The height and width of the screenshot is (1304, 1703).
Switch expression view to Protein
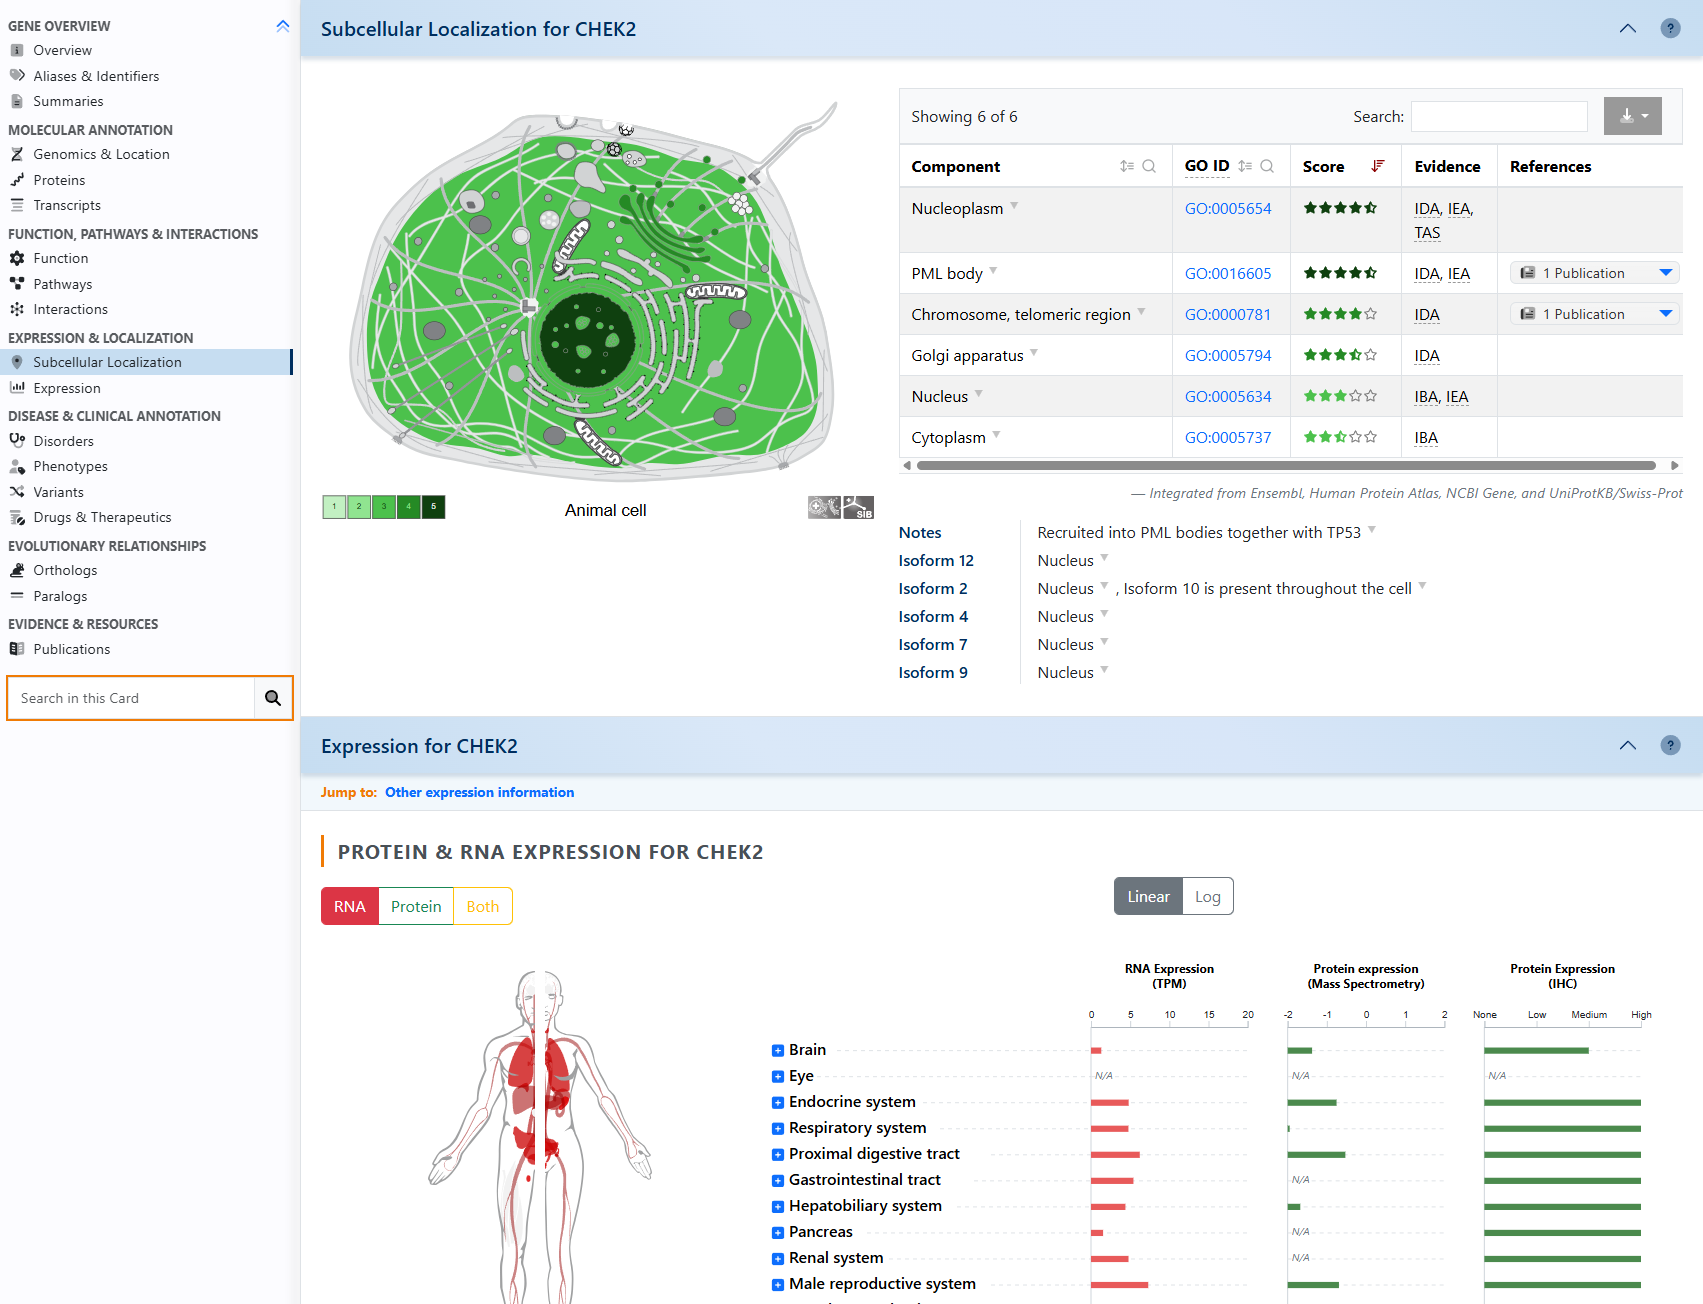point(416,906)
